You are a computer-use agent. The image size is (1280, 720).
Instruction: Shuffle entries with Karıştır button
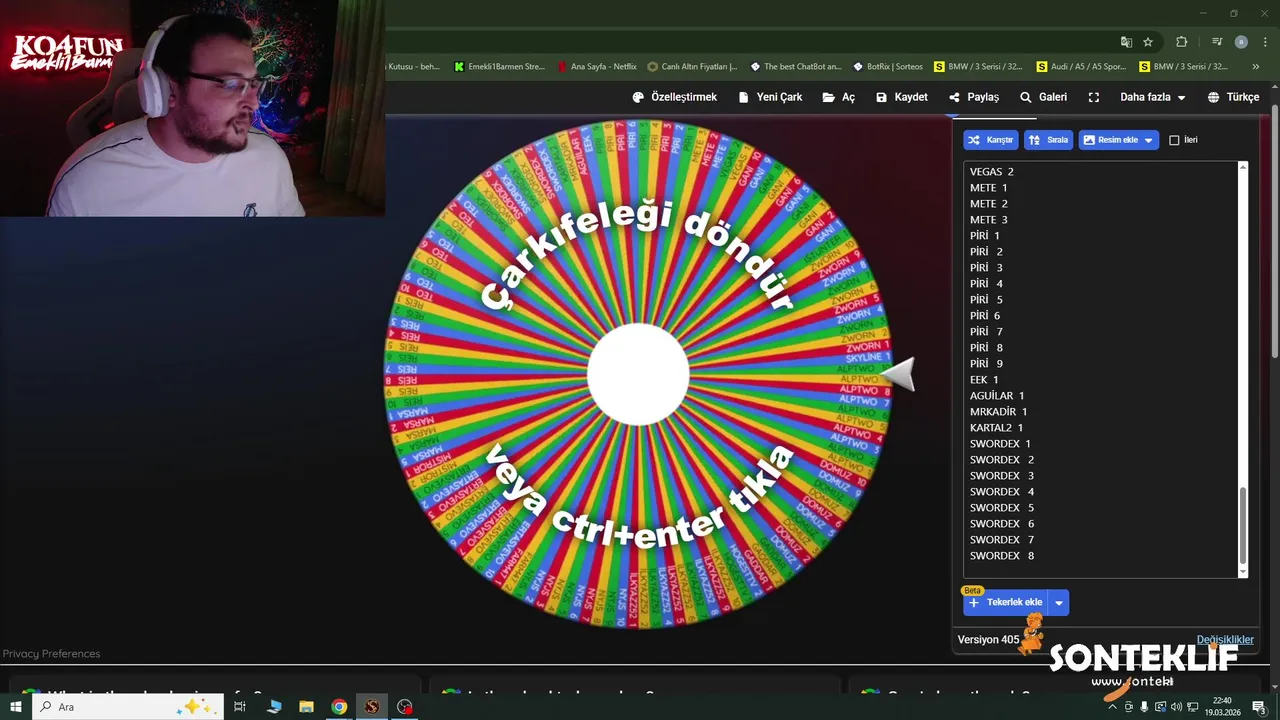pos(990,140)
